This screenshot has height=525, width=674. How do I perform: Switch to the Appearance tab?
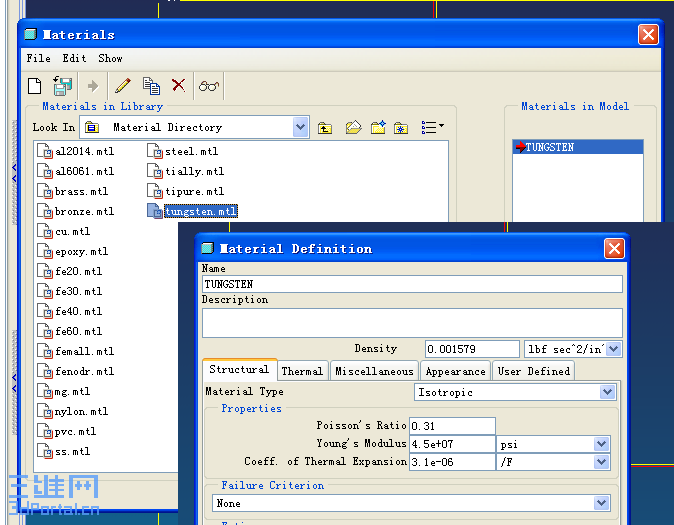[456, 371]
